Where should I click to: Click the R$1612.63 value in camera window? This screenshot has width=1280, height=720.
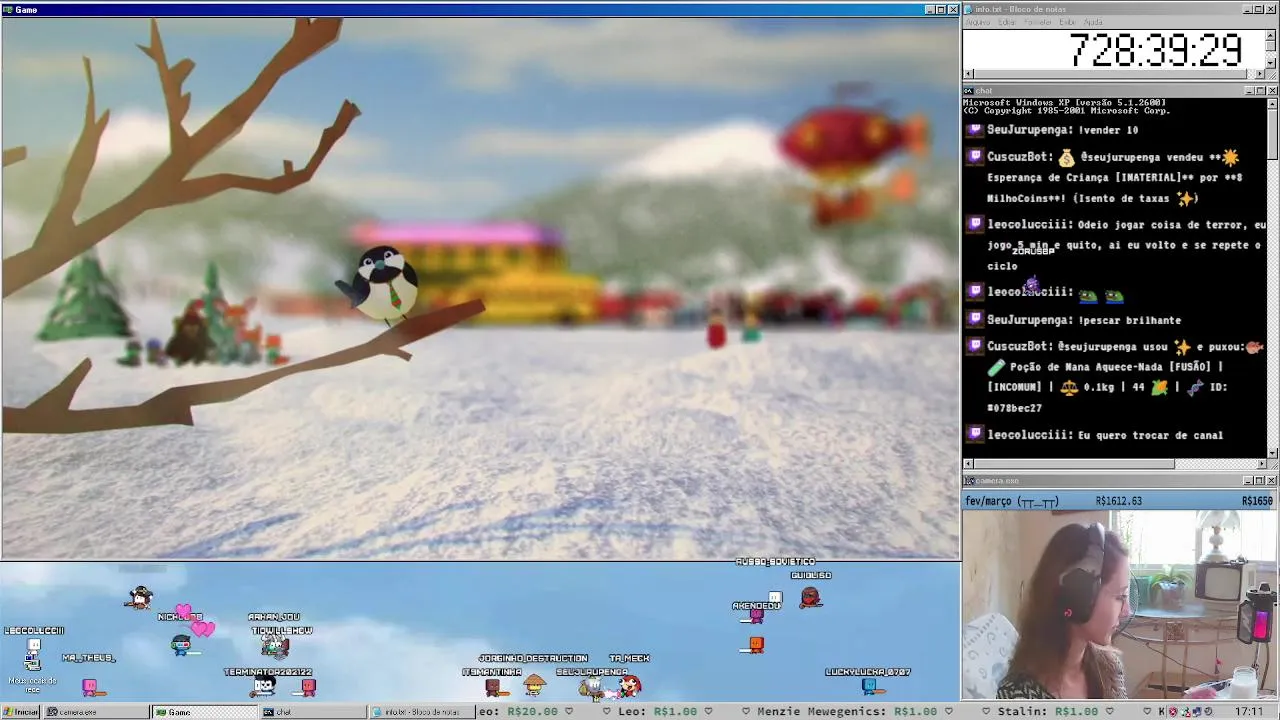[1119, 501]
